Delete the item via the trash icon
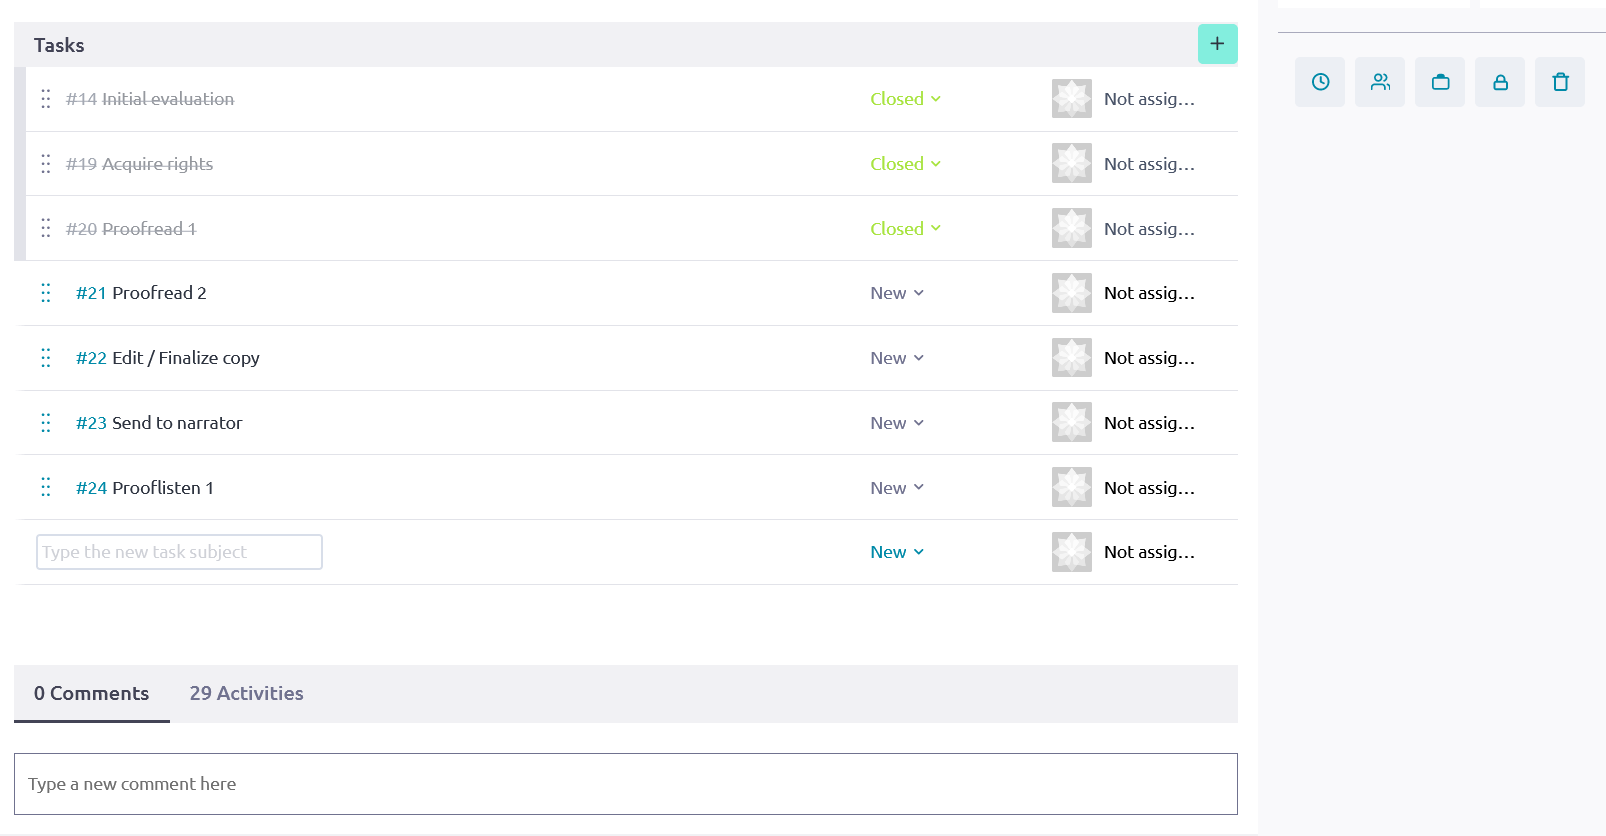Viewport: 1606px width, 836px height. 1559,82
